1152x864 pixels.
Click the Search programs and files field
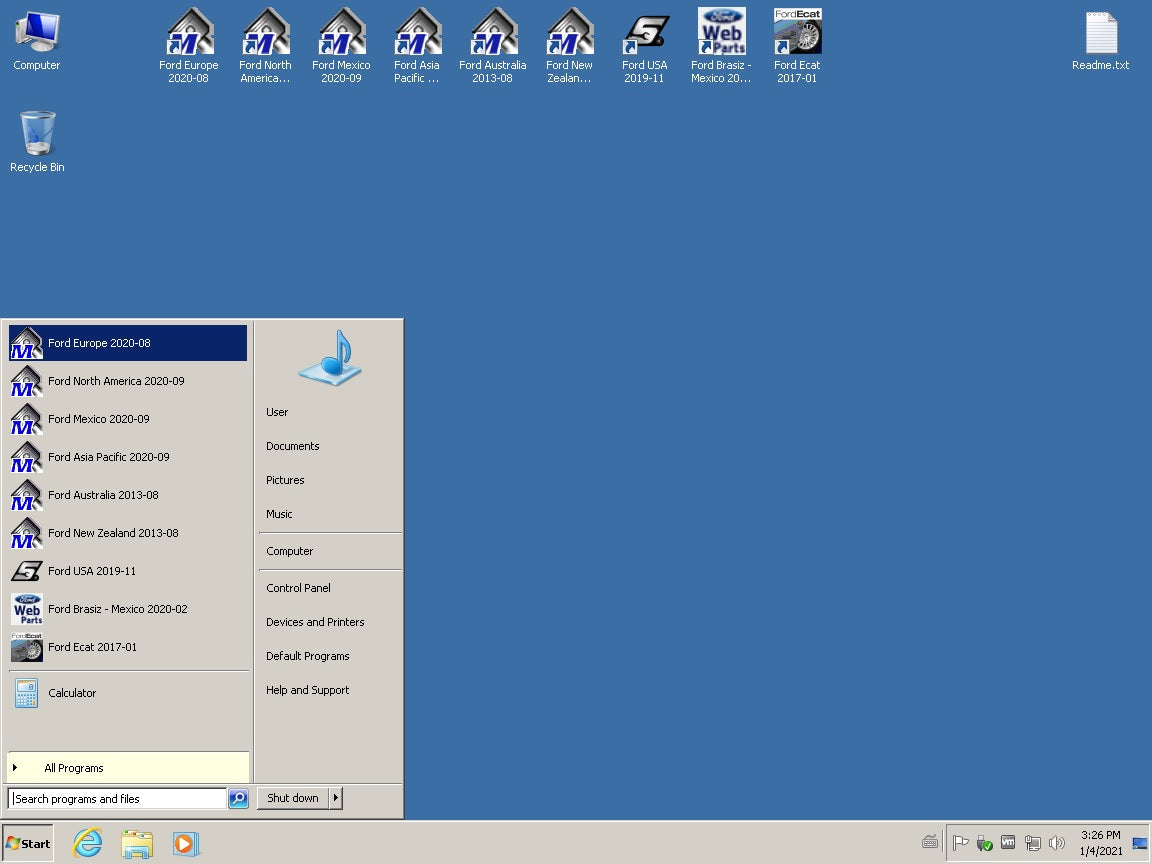117,799
